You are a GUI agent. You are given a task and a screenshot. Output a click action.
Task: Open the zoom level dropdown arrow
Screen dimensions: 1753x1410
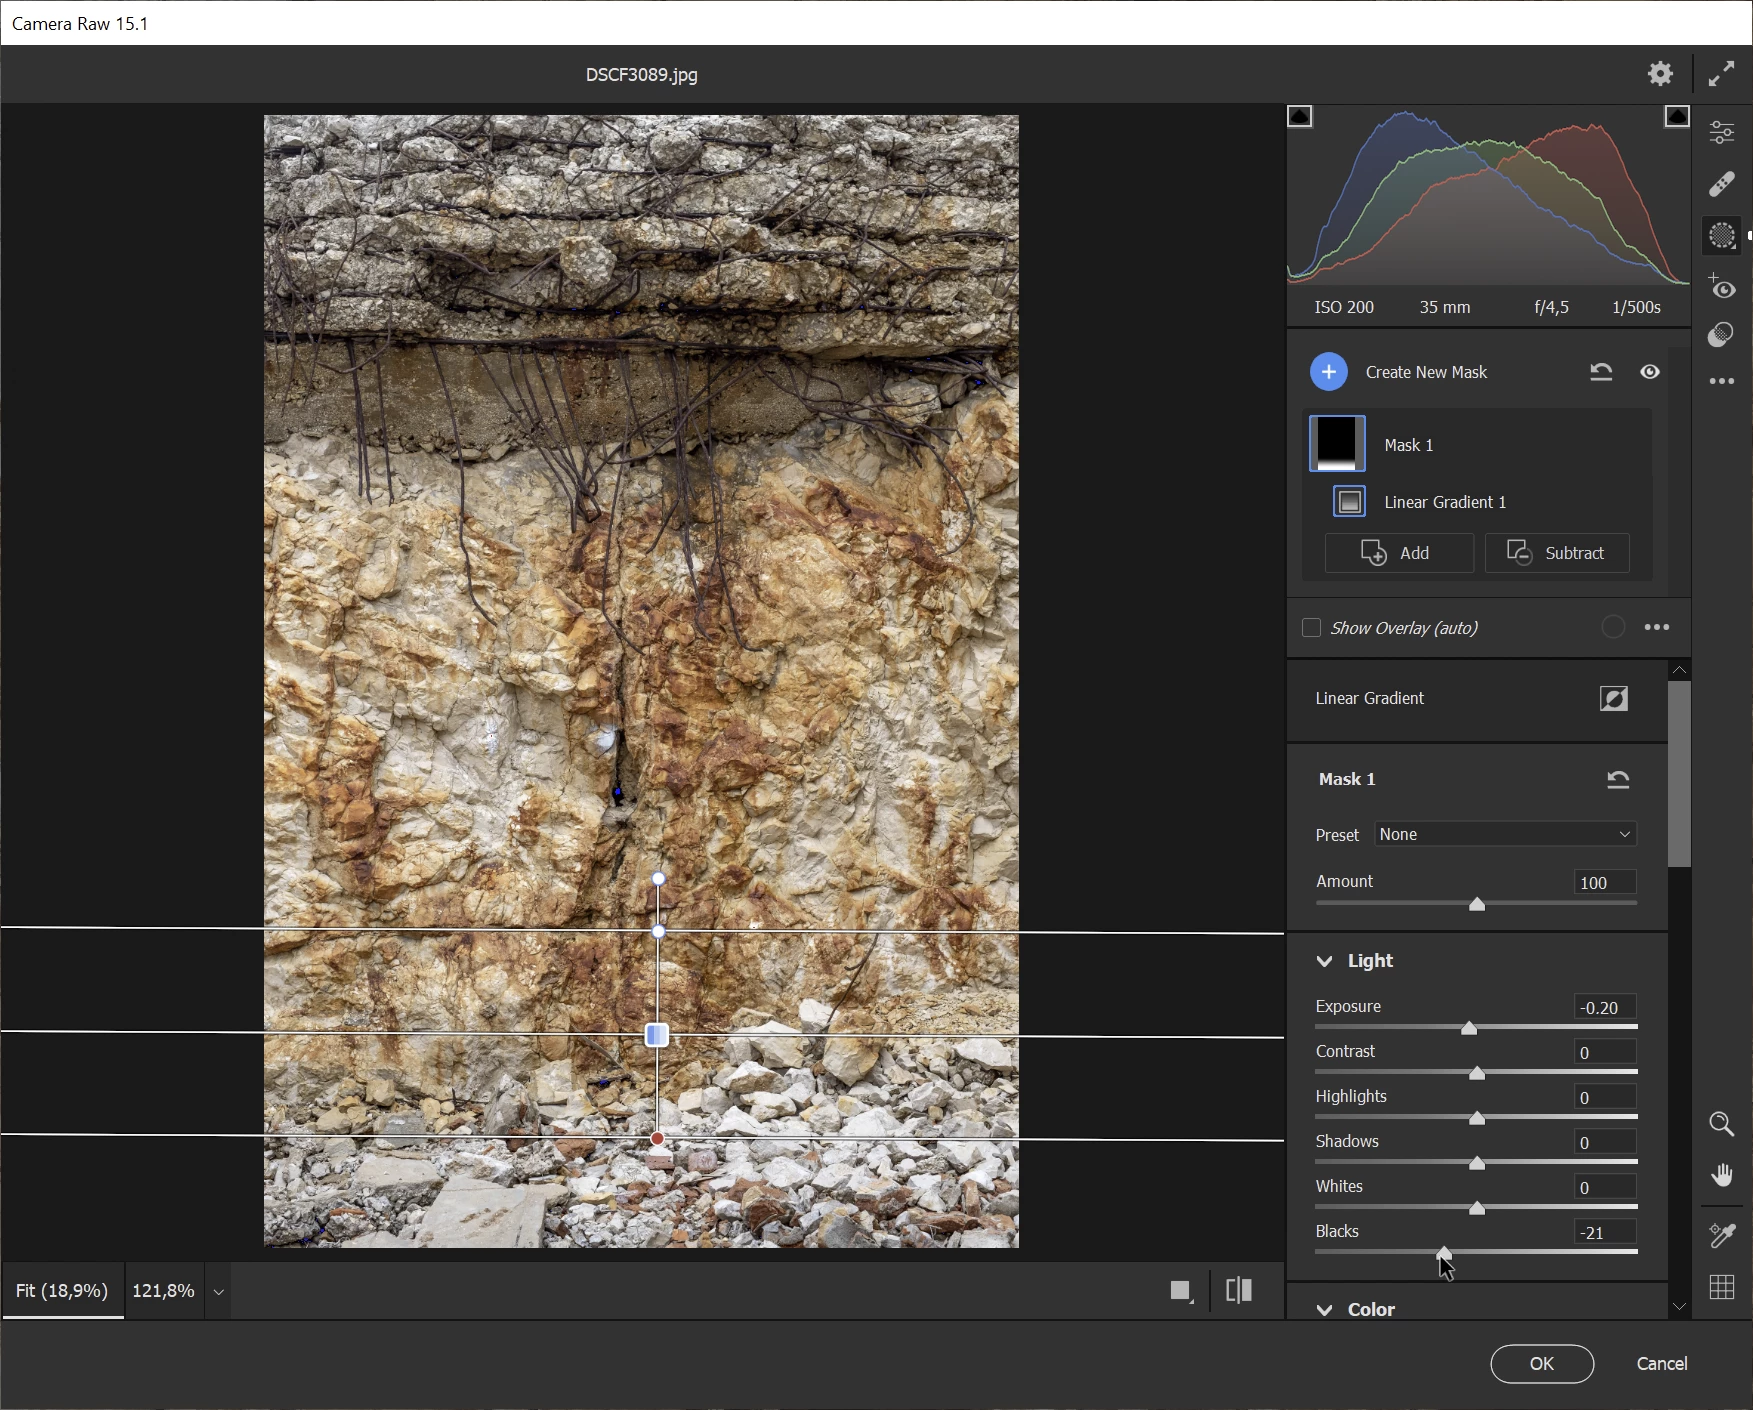click(218, 1291)
